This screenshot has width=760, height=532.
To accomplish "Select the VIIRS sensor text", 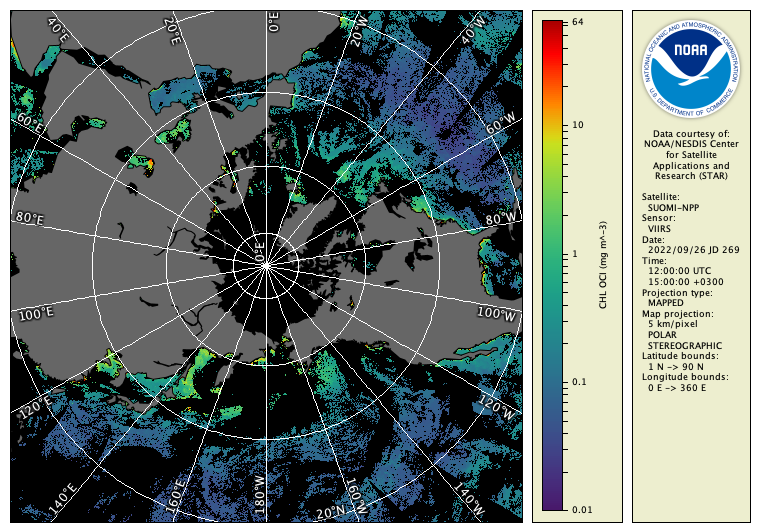I will [661, 228].
